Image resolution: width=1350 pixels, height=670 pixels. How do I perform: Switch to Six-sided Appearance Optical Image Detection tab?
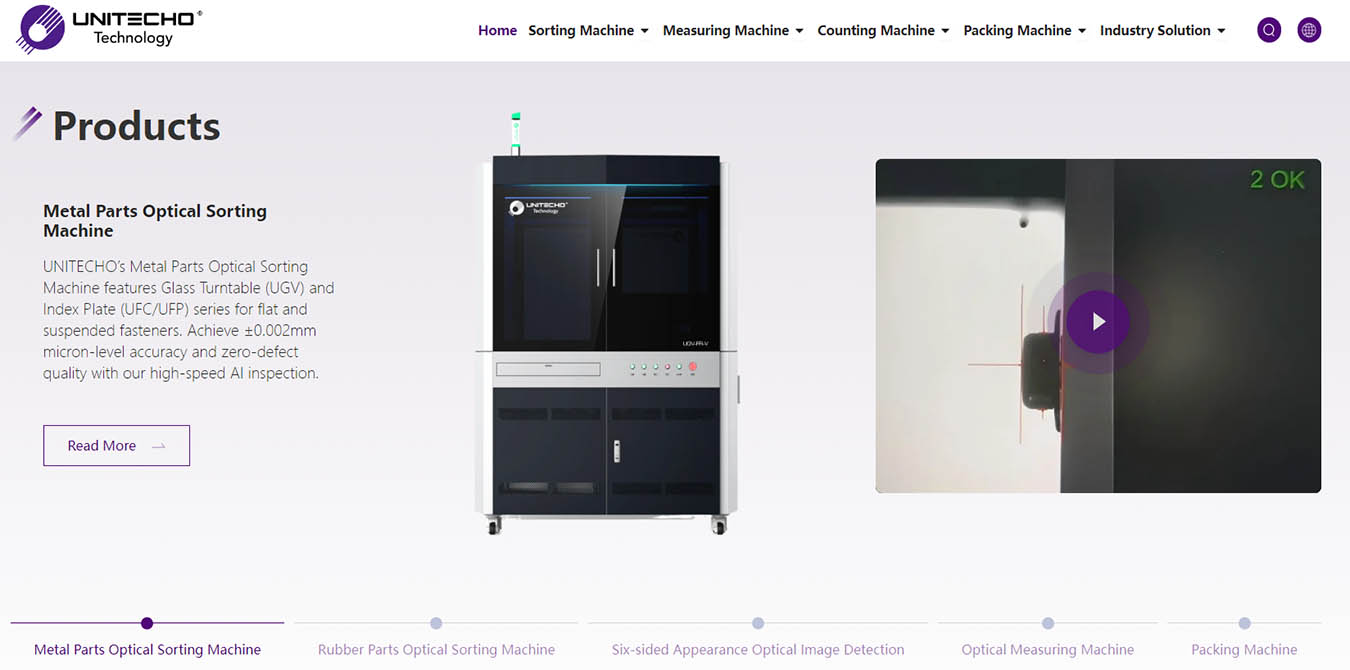coord(758,649)
